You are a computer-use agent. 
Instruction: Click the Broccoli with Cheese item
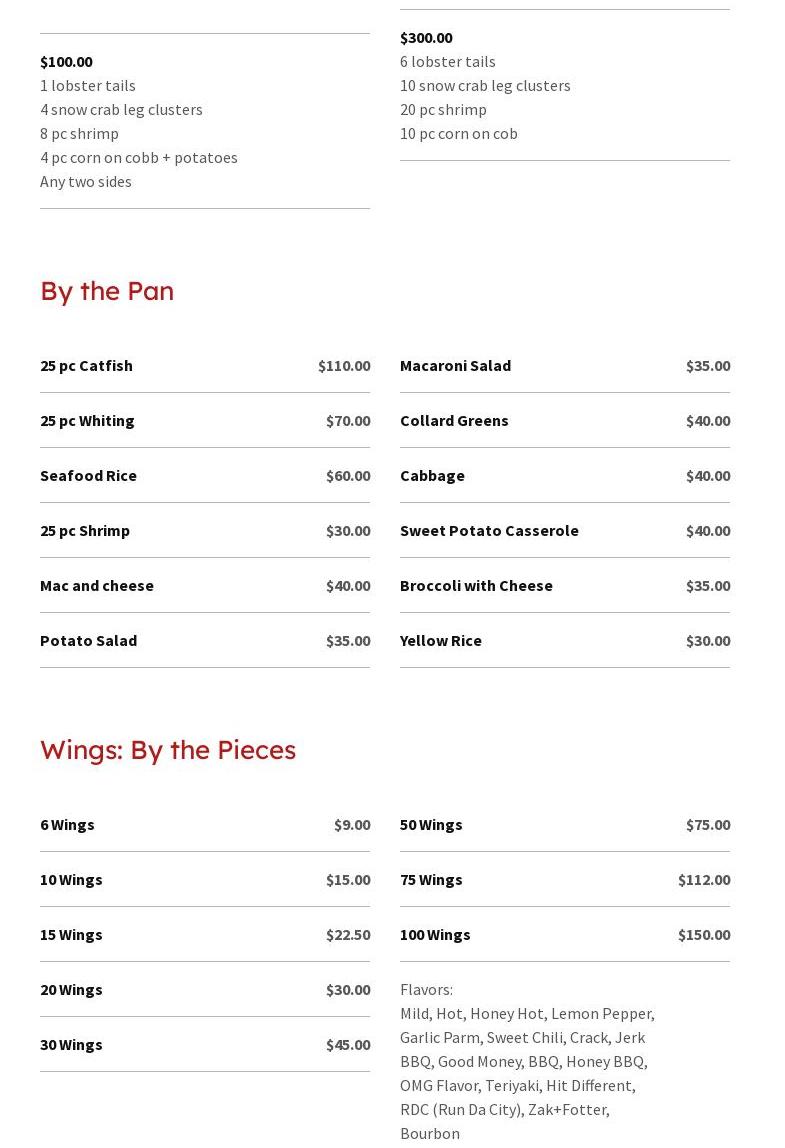pos(476,586)
